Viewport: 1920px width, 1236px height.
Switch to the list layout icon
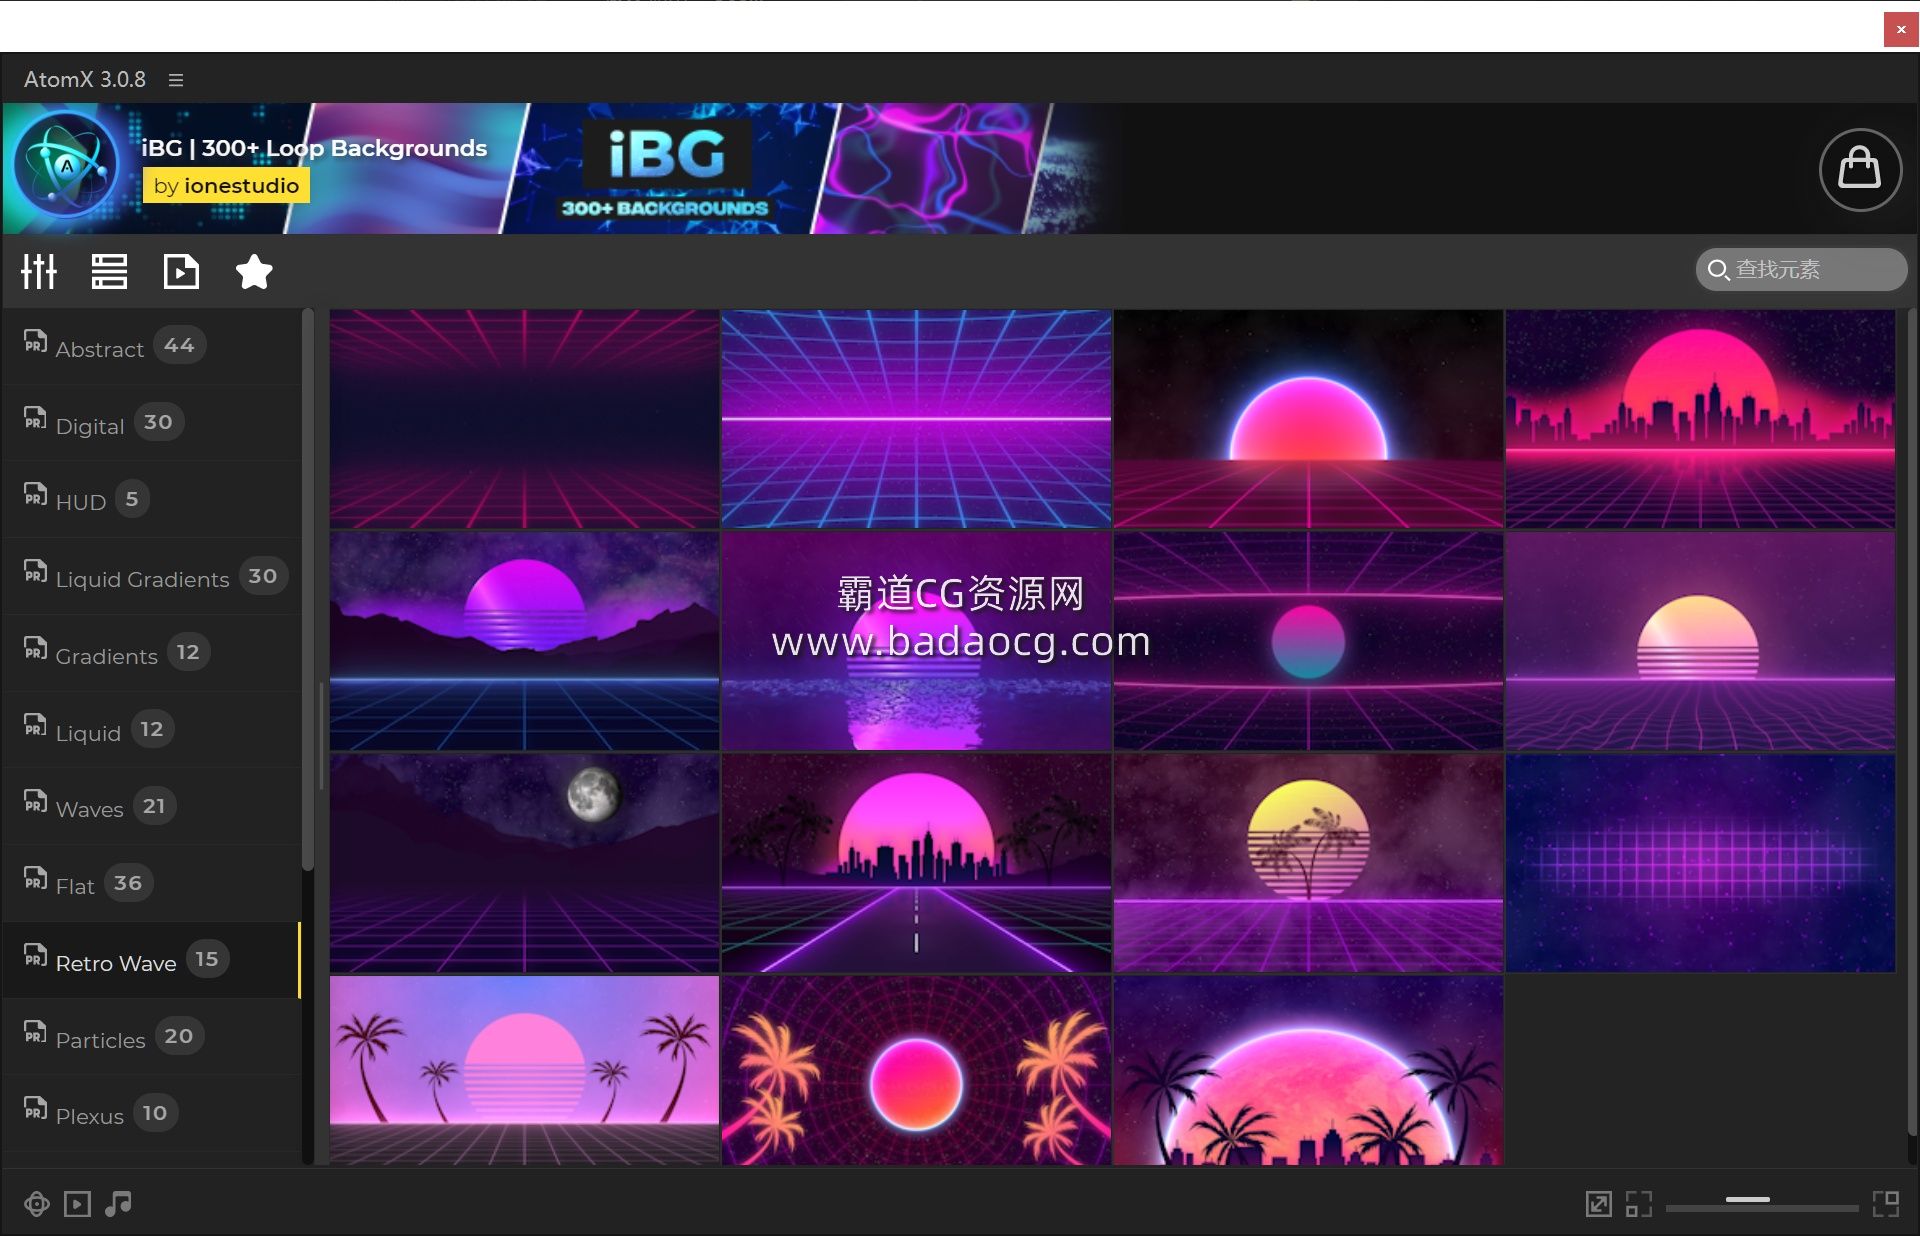(109, 271)
